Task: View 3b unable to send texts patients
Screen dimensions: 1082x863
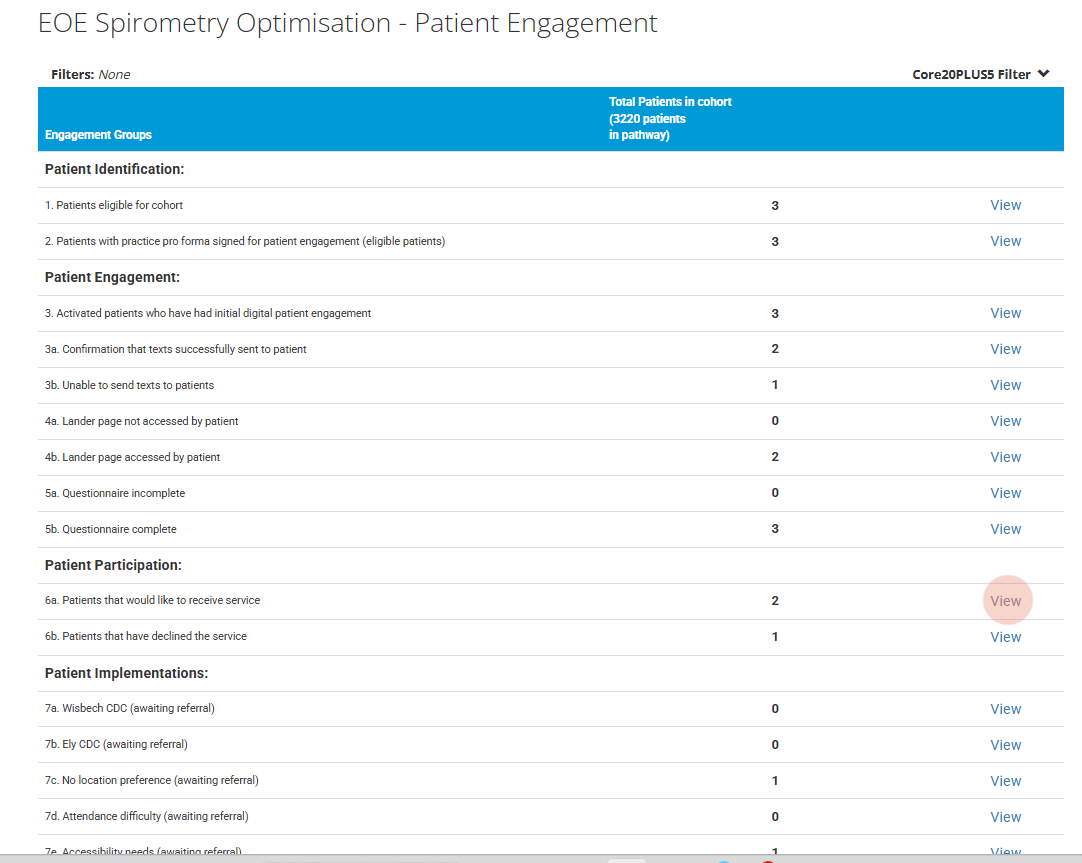Action: pos(1005,385)
